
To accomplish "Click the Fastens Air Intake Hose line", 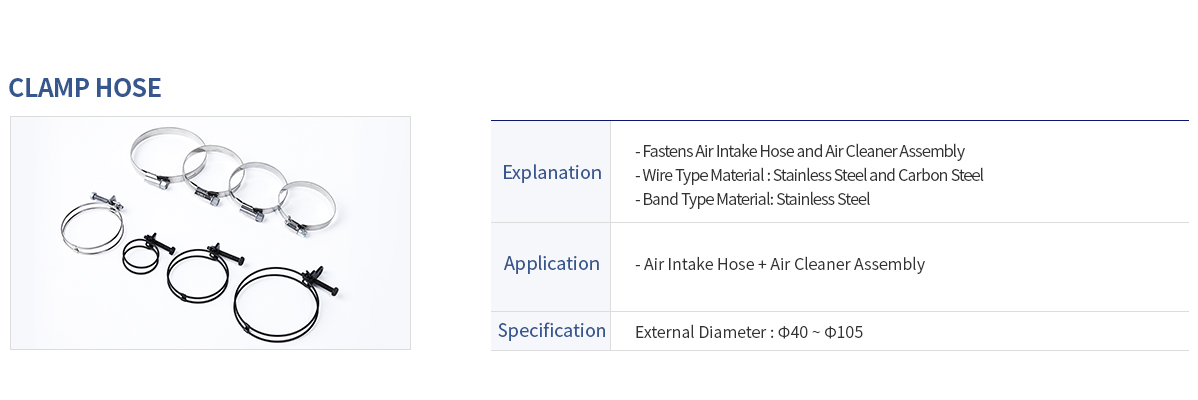I will pos(800,151).
